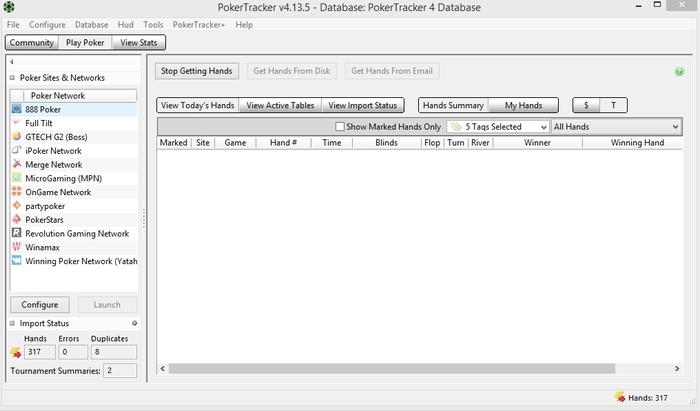Viewport: 700px width, 411px height.
Task: Click the GTECH G2 (Boss) icon
Action: pyautogui.click(x=17, y=137)
